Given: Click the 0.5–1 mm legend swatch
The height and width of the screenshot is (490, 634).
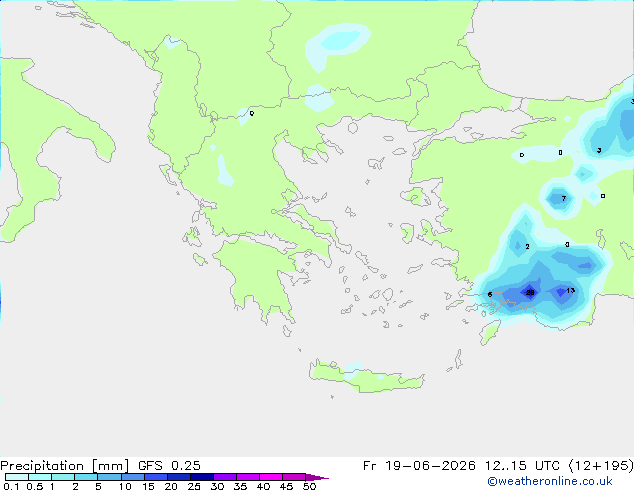Looking at the screenshot, I should [40, 477].
